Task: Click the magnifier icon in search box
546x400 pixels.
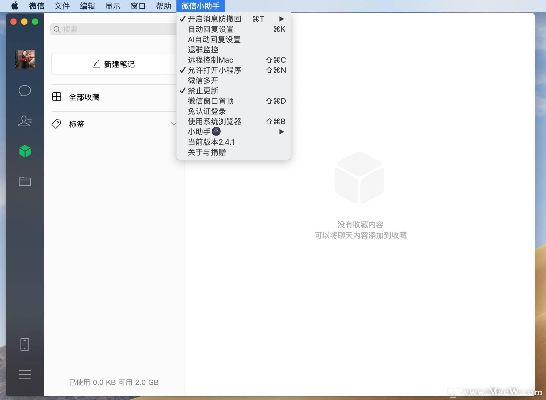Action: [x=57, y=29]
